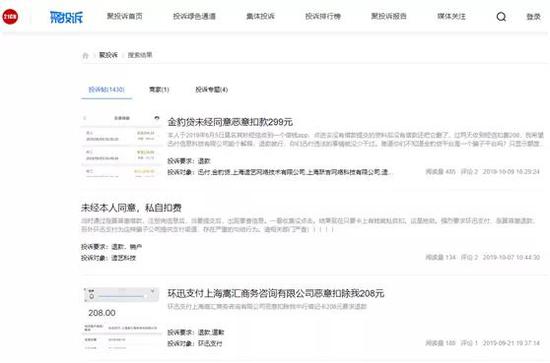
Task: Click the home icon in the breadcrumb
Action: click(85, 55)
